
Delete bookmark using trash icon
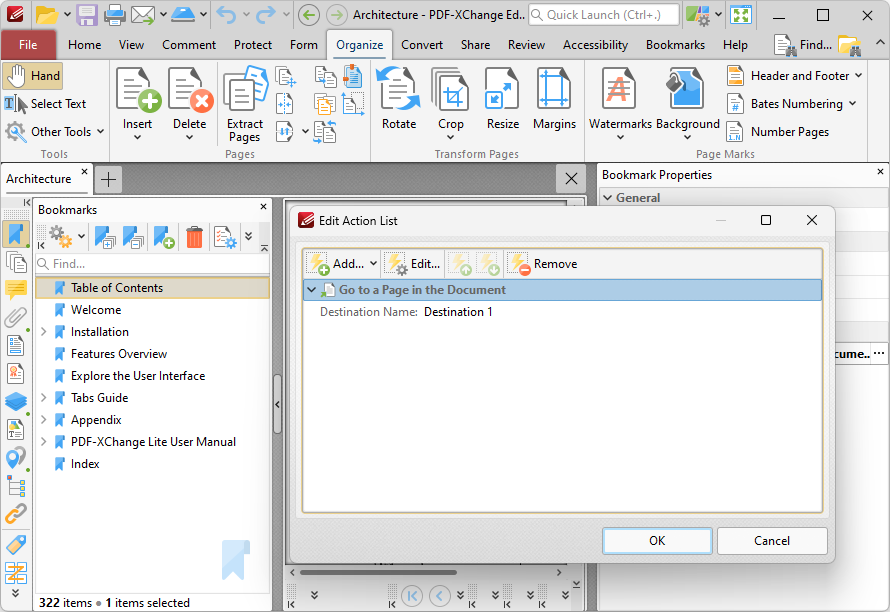(194, 237)
